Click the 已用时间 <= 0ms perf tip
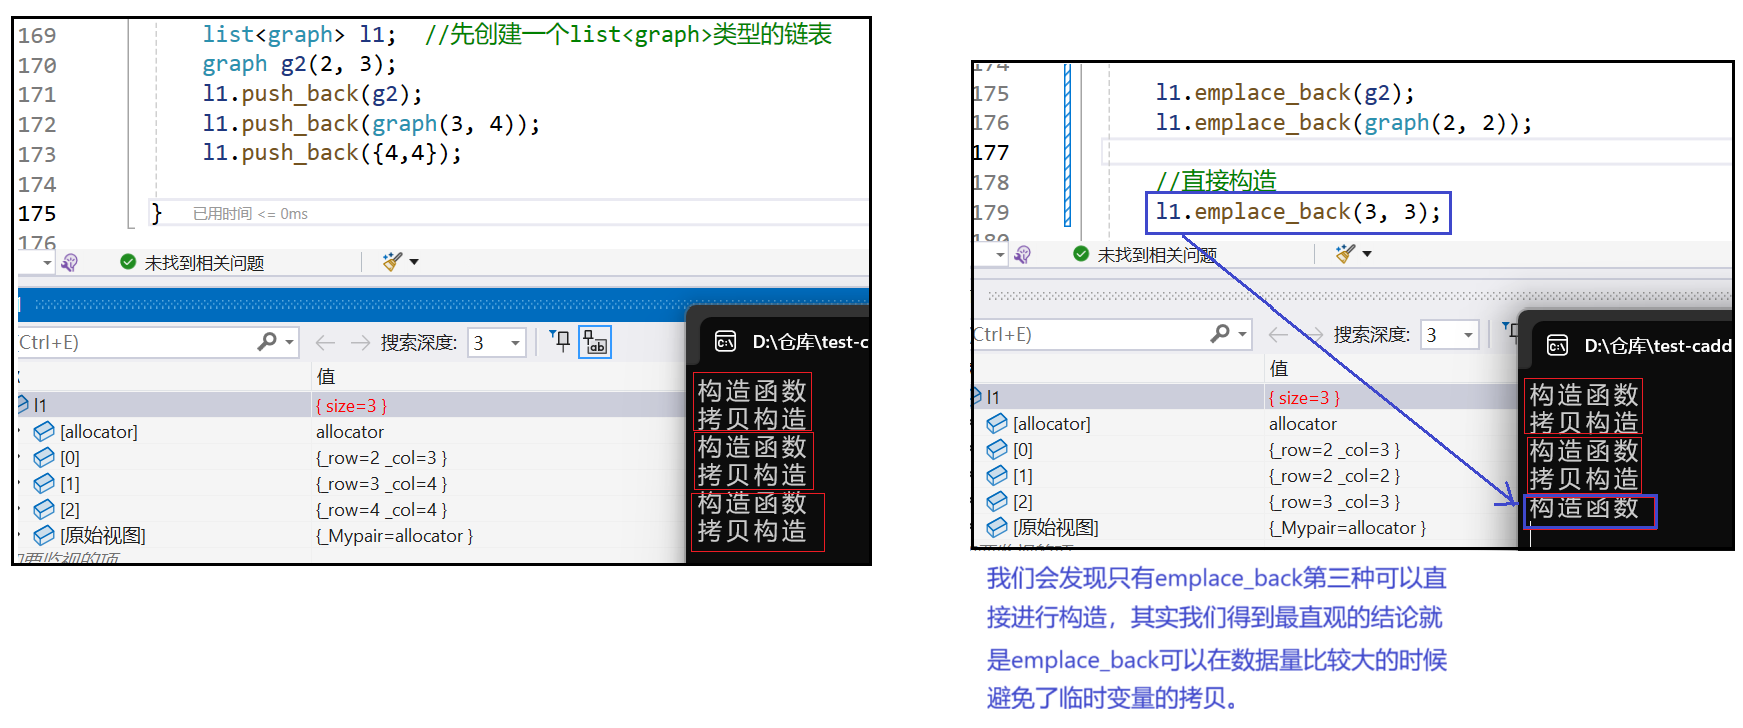Viewport: 1743px width, 728px height. pyautogui.click(x=250, y=214)
